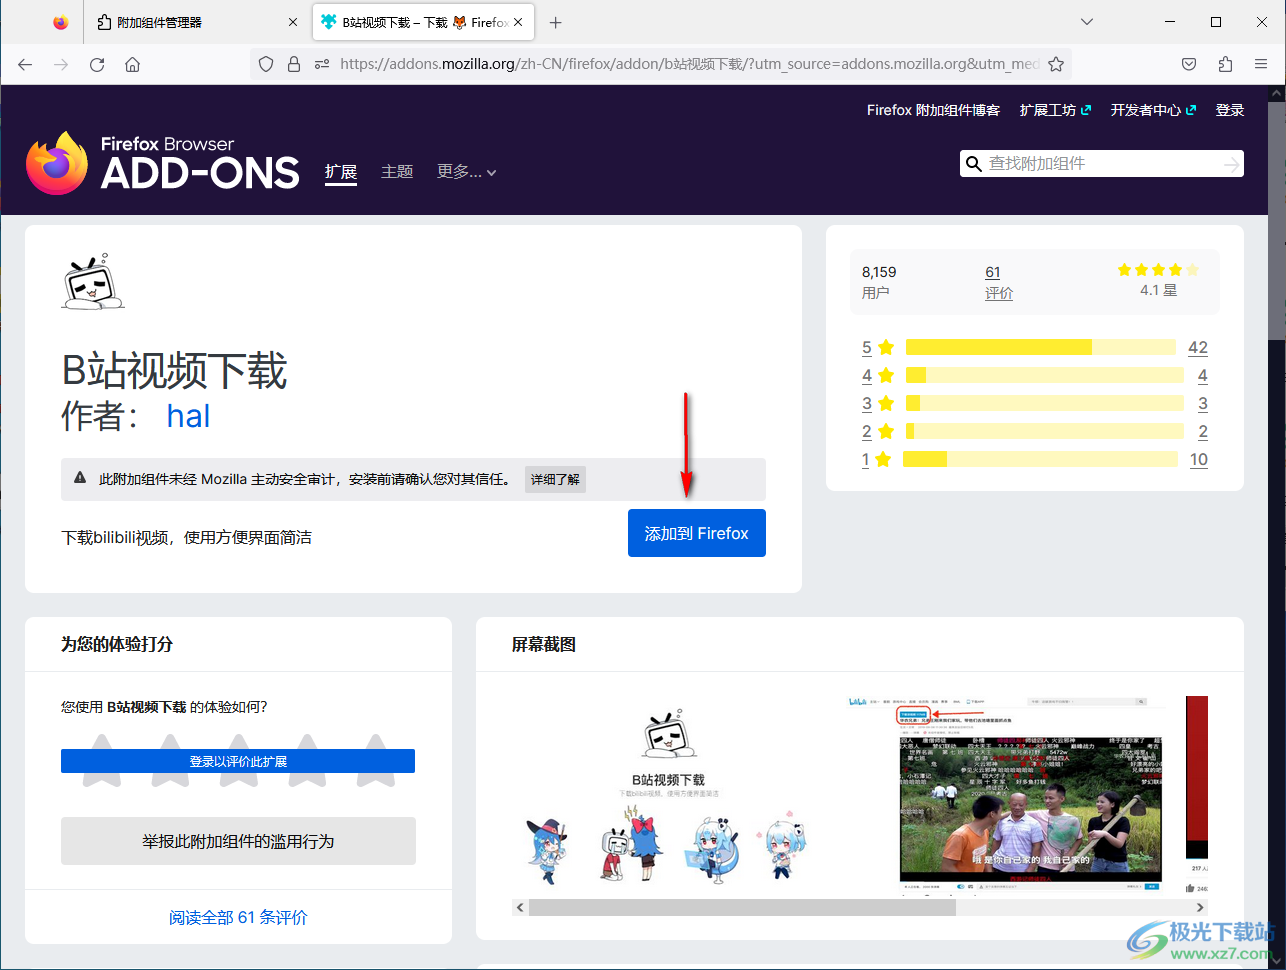The width and height of the screenshot is (1286, 970).
Task: Open the home page via house icon
Action: point(132,64)
